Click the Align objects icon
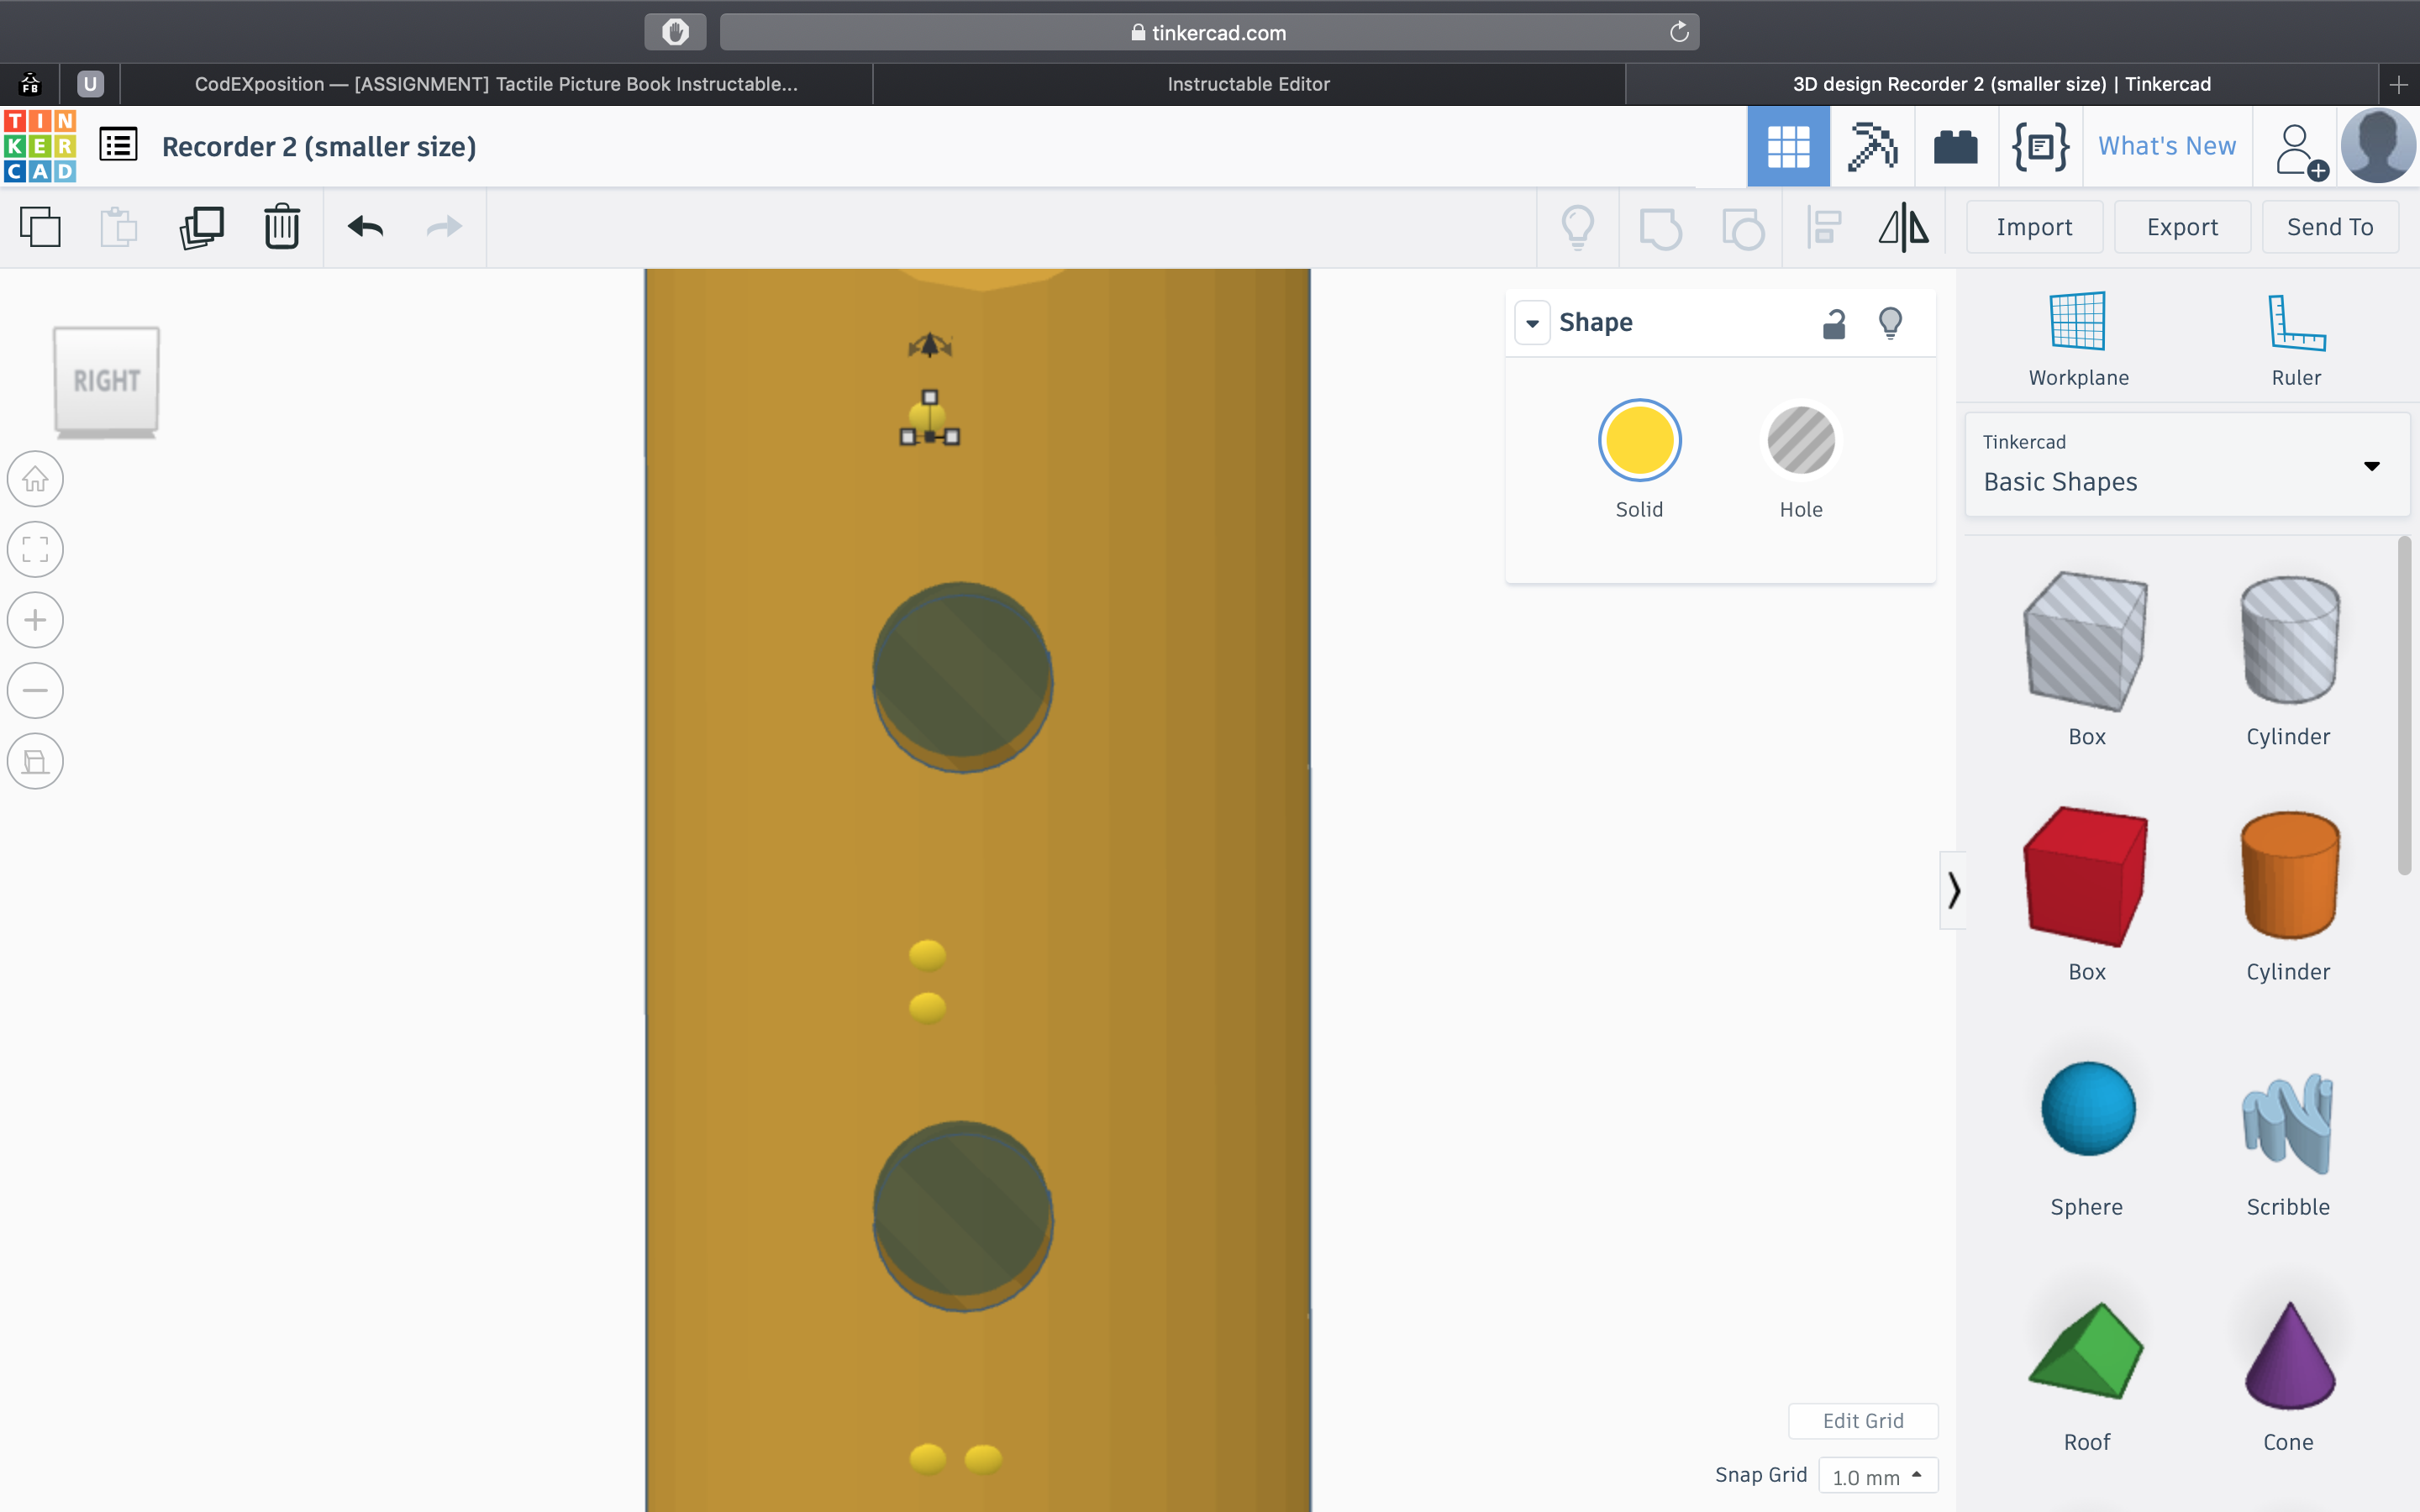The width and height of the screenshot is (2420, 1512). [1823, 227]
